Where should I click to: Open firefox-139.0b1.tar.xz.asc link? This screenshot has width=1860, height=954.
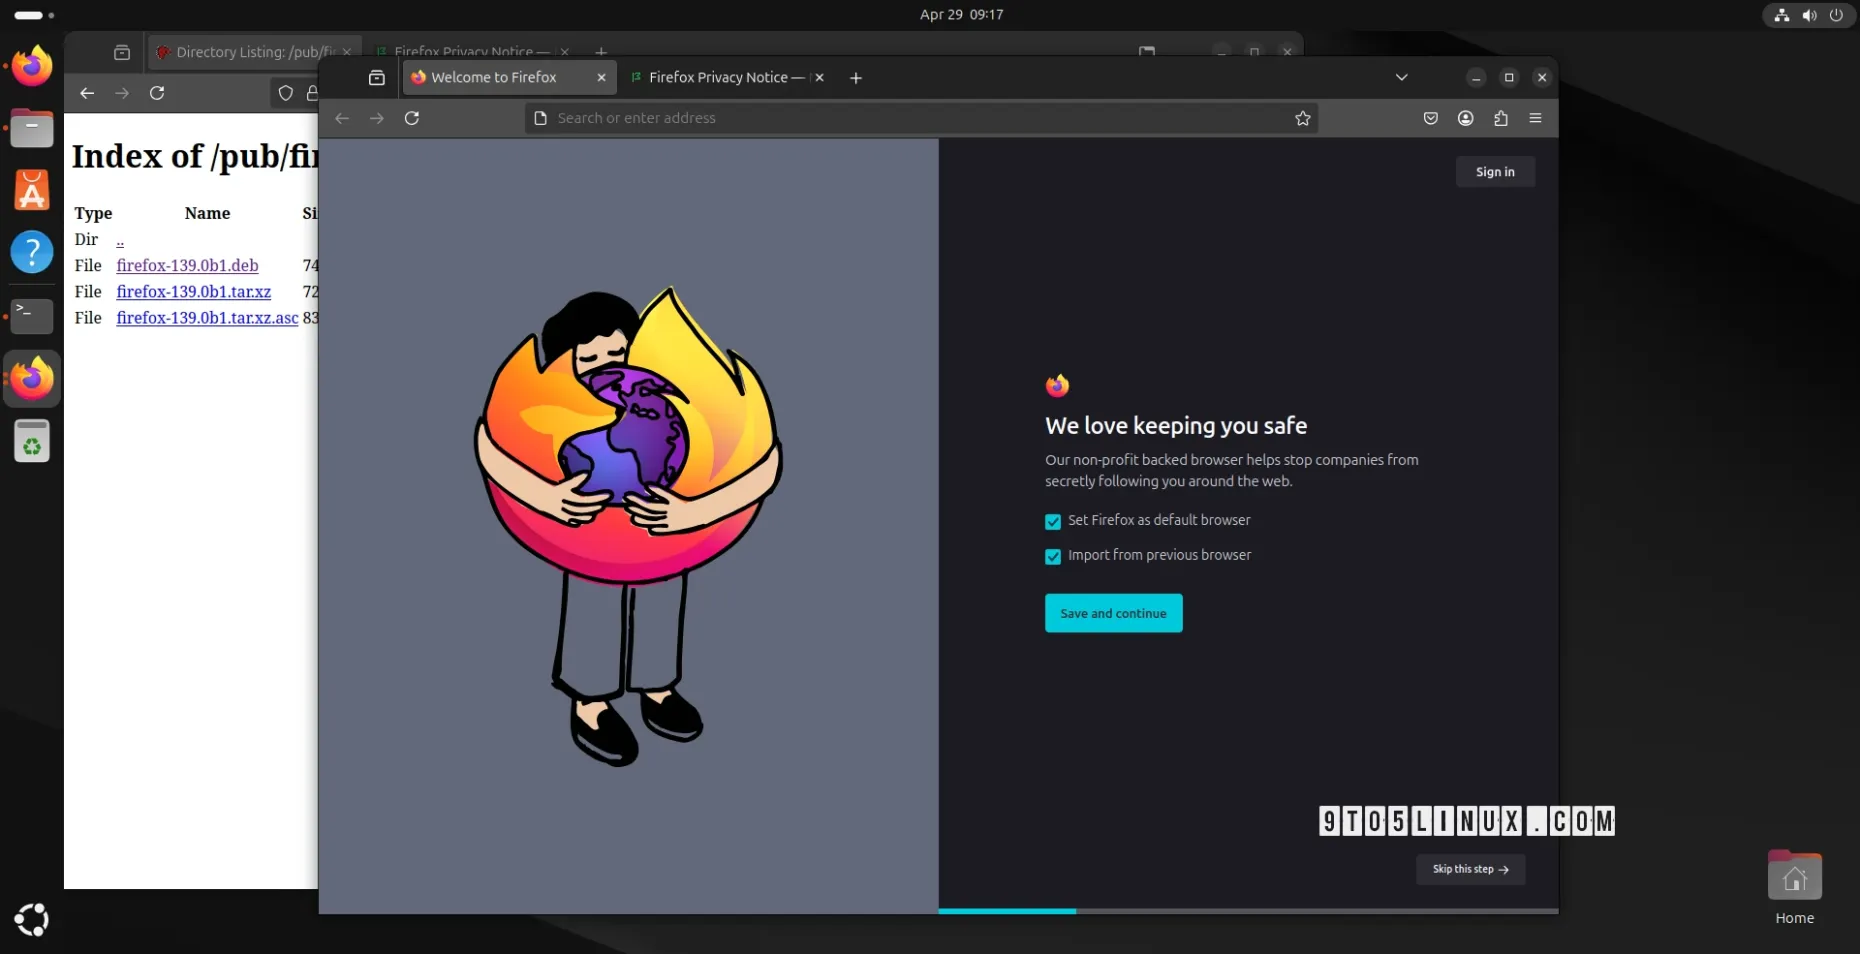207,318
